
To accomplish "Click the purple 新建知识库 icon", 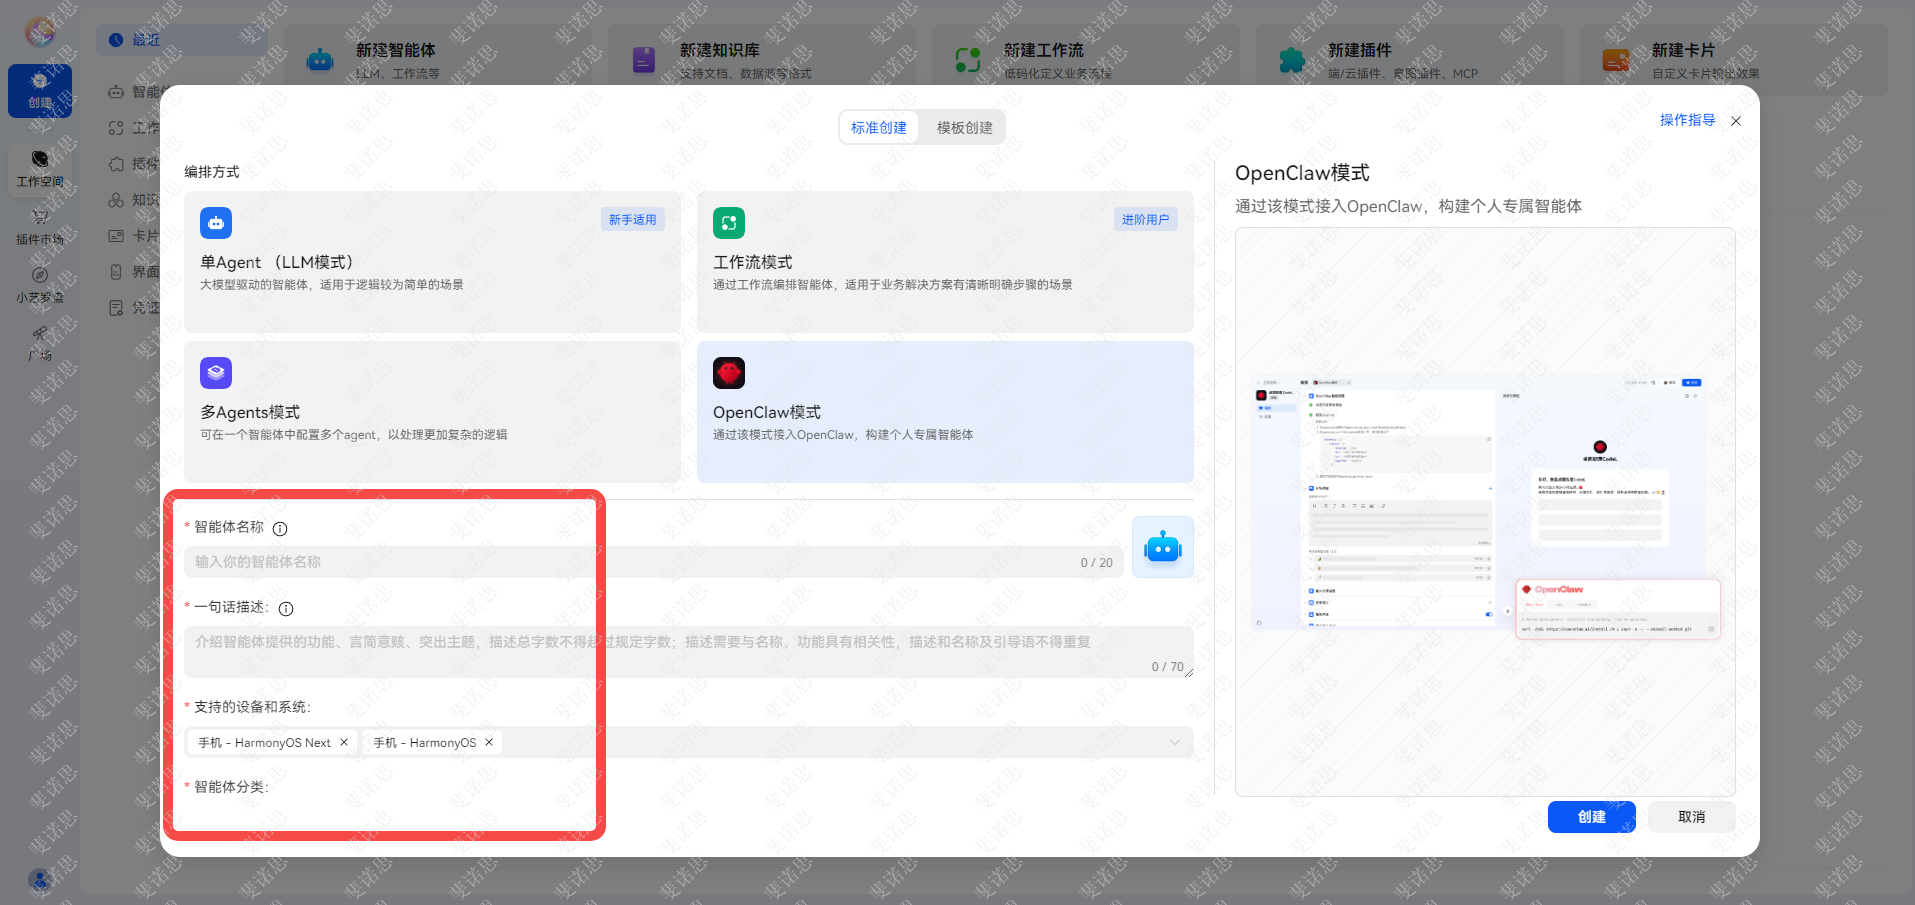I will [x=644, y=60].
